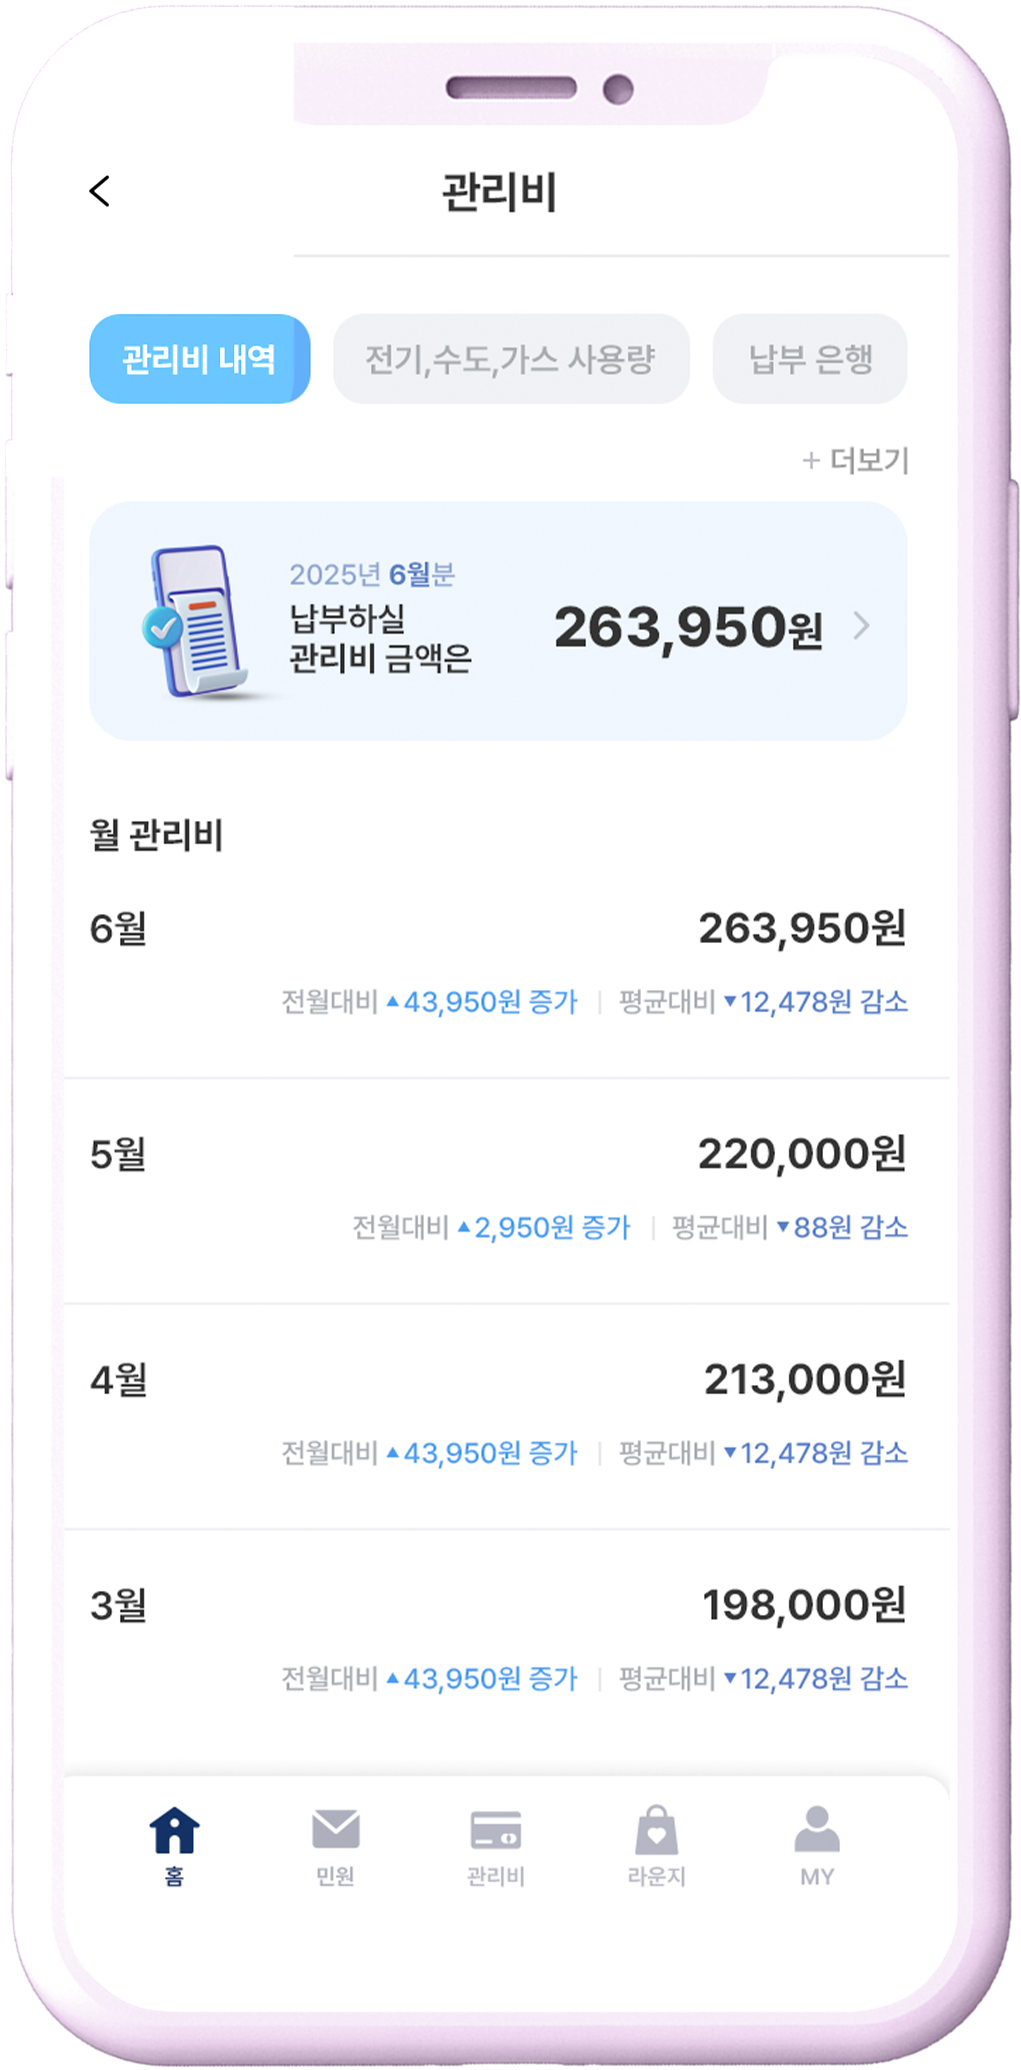Go to the MY profile icon
The height and width of the screenshot is (2070, 1021).
[817, 1831]
